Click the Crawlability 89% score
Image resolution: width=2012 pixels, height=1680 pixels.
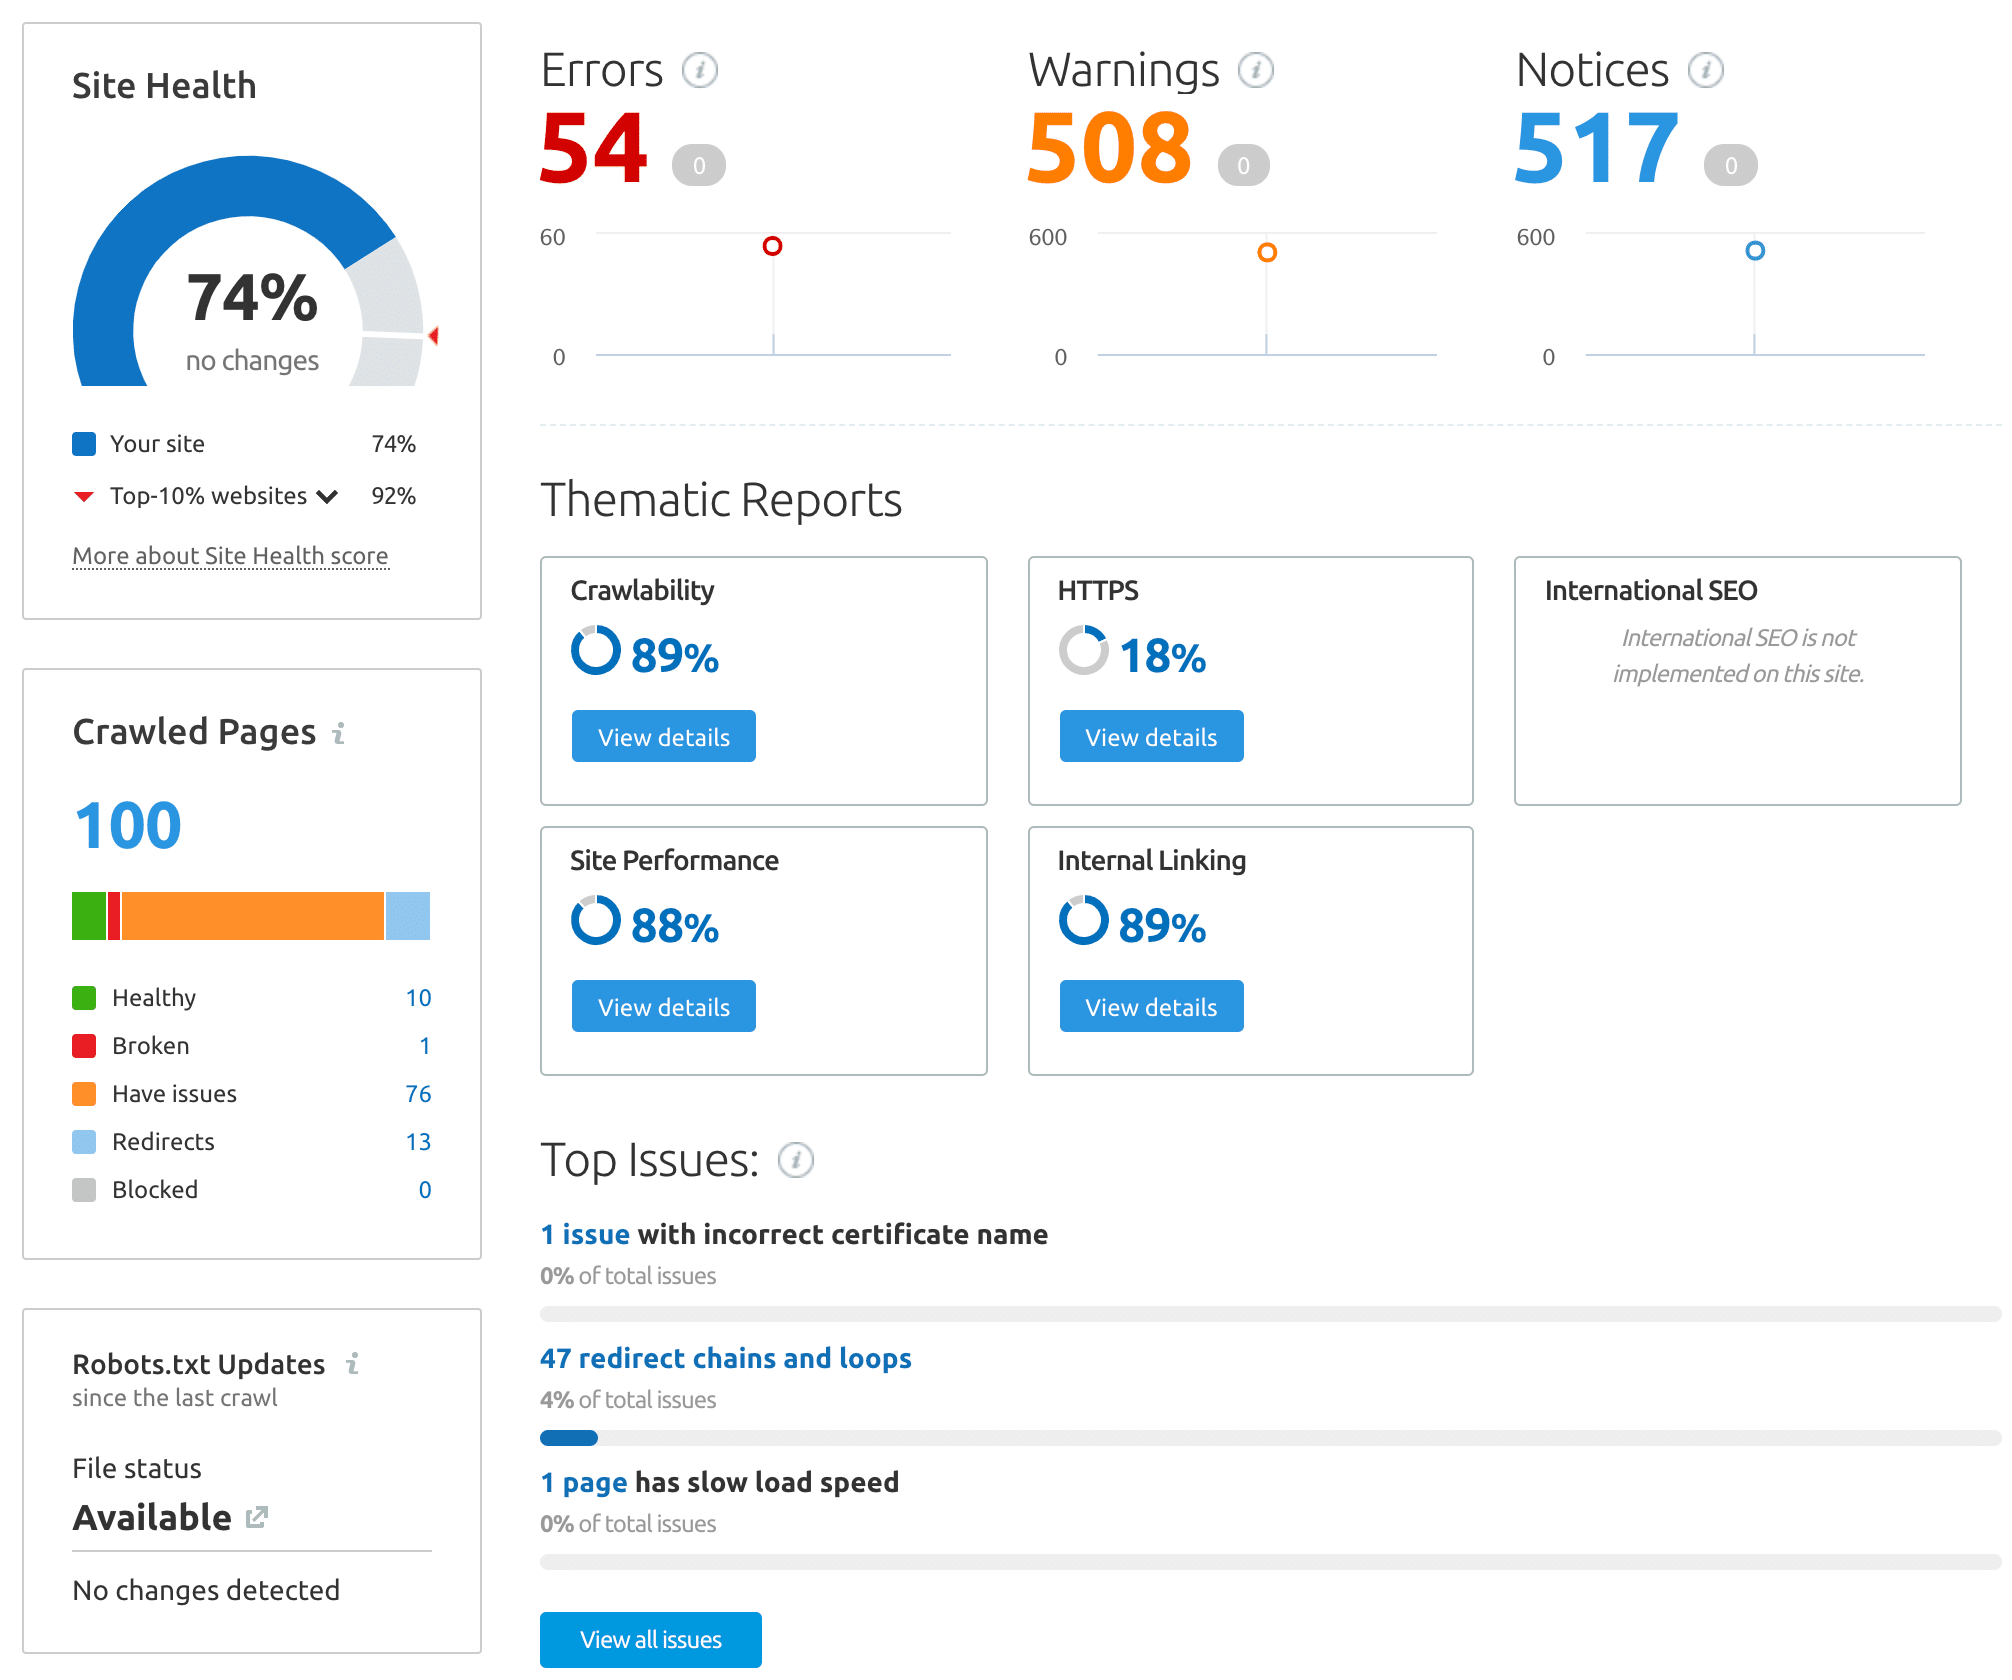click(675, 655)
